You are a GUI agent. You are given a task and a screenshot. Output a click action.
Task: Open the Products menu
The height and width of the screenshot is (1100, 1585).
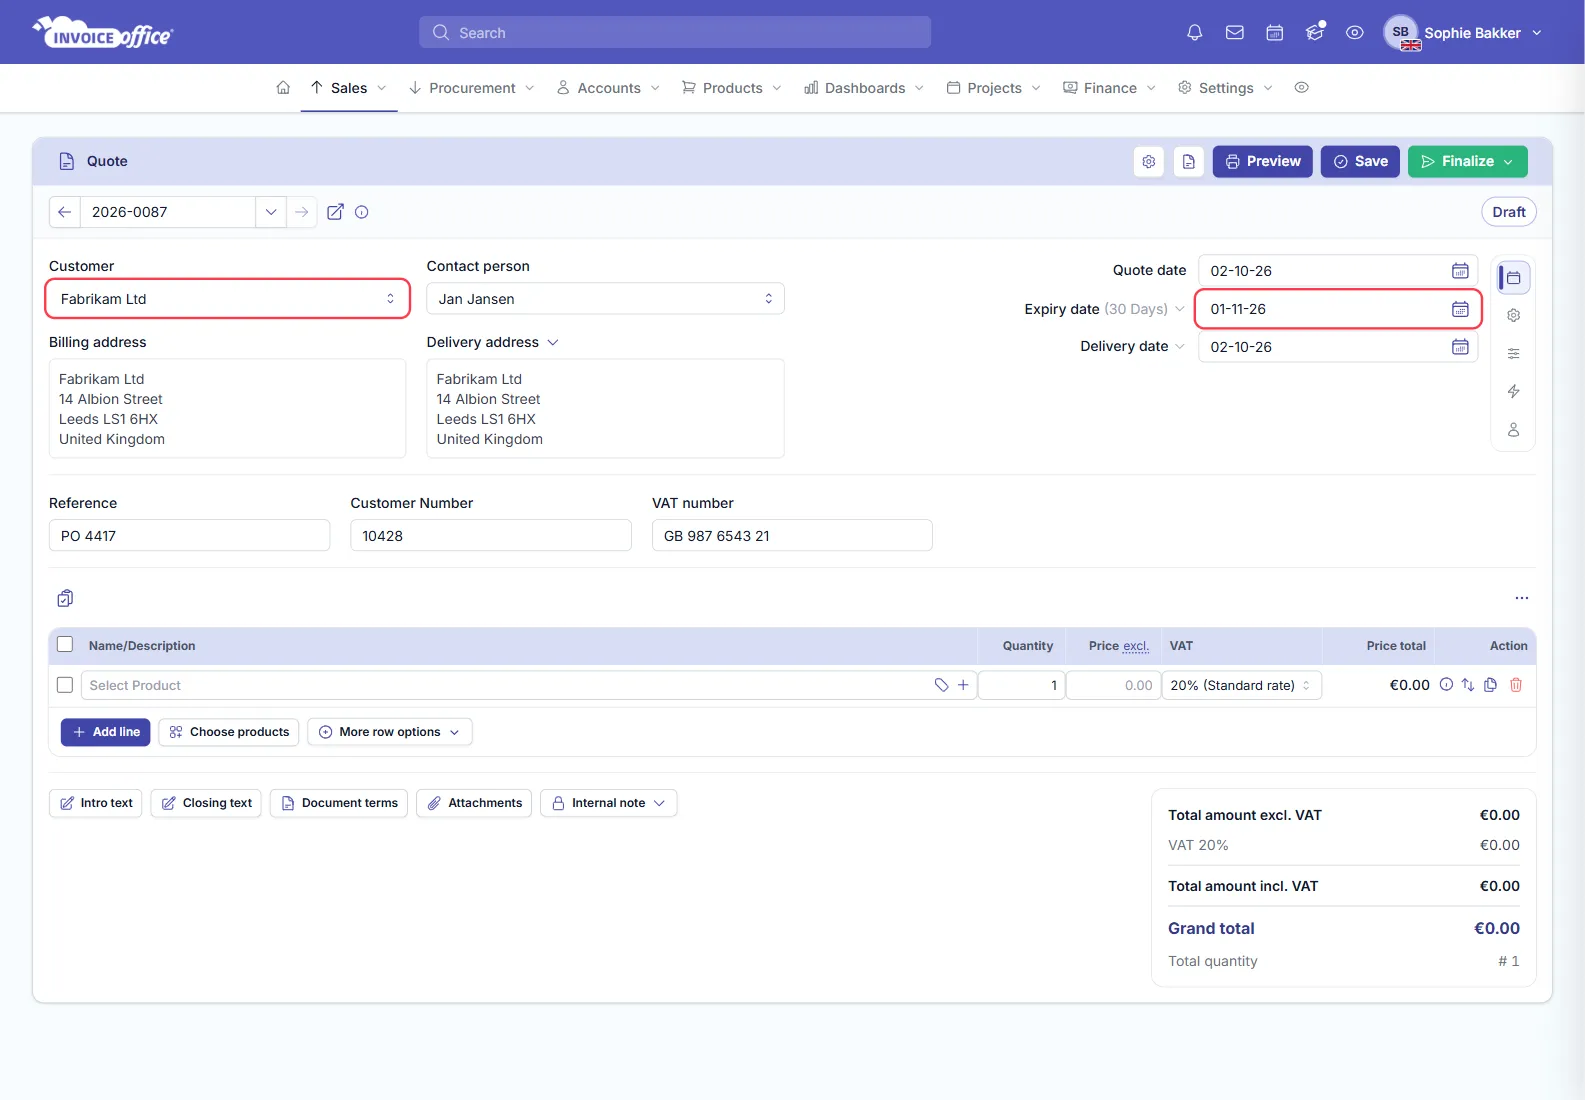click(x=731, y=88)
